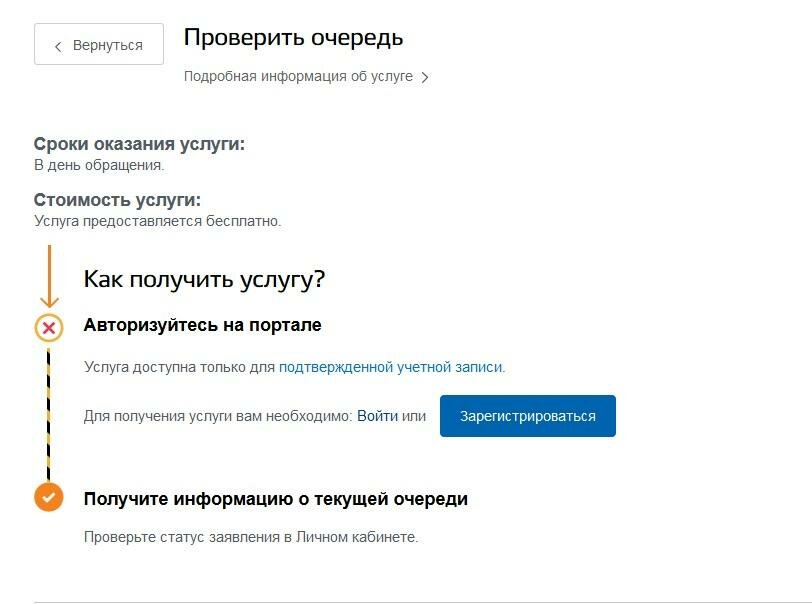Viewport: 812px width, 604px height.
Task: Click the red cross step status icon
Action: [49, 327]
